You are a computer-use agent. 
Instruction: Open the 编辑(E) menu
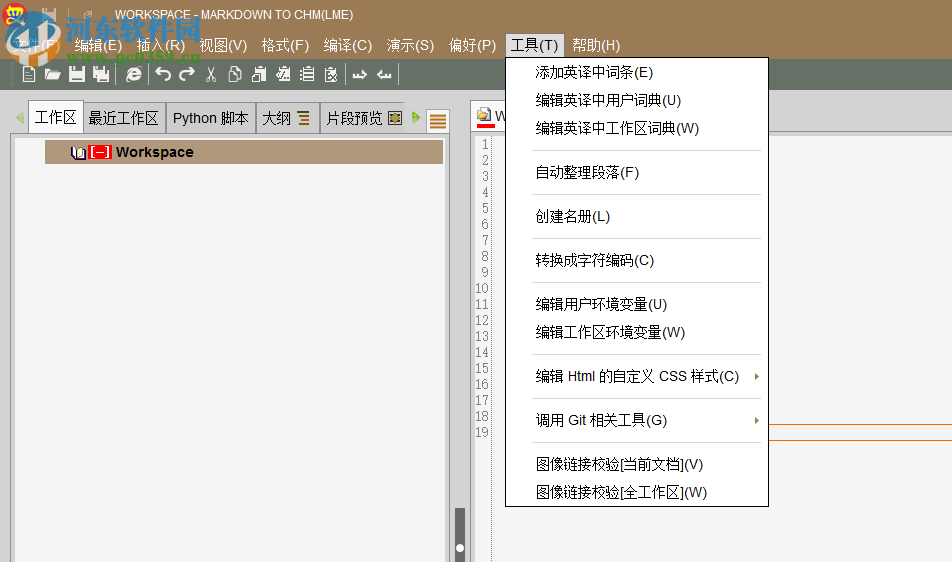98,46
